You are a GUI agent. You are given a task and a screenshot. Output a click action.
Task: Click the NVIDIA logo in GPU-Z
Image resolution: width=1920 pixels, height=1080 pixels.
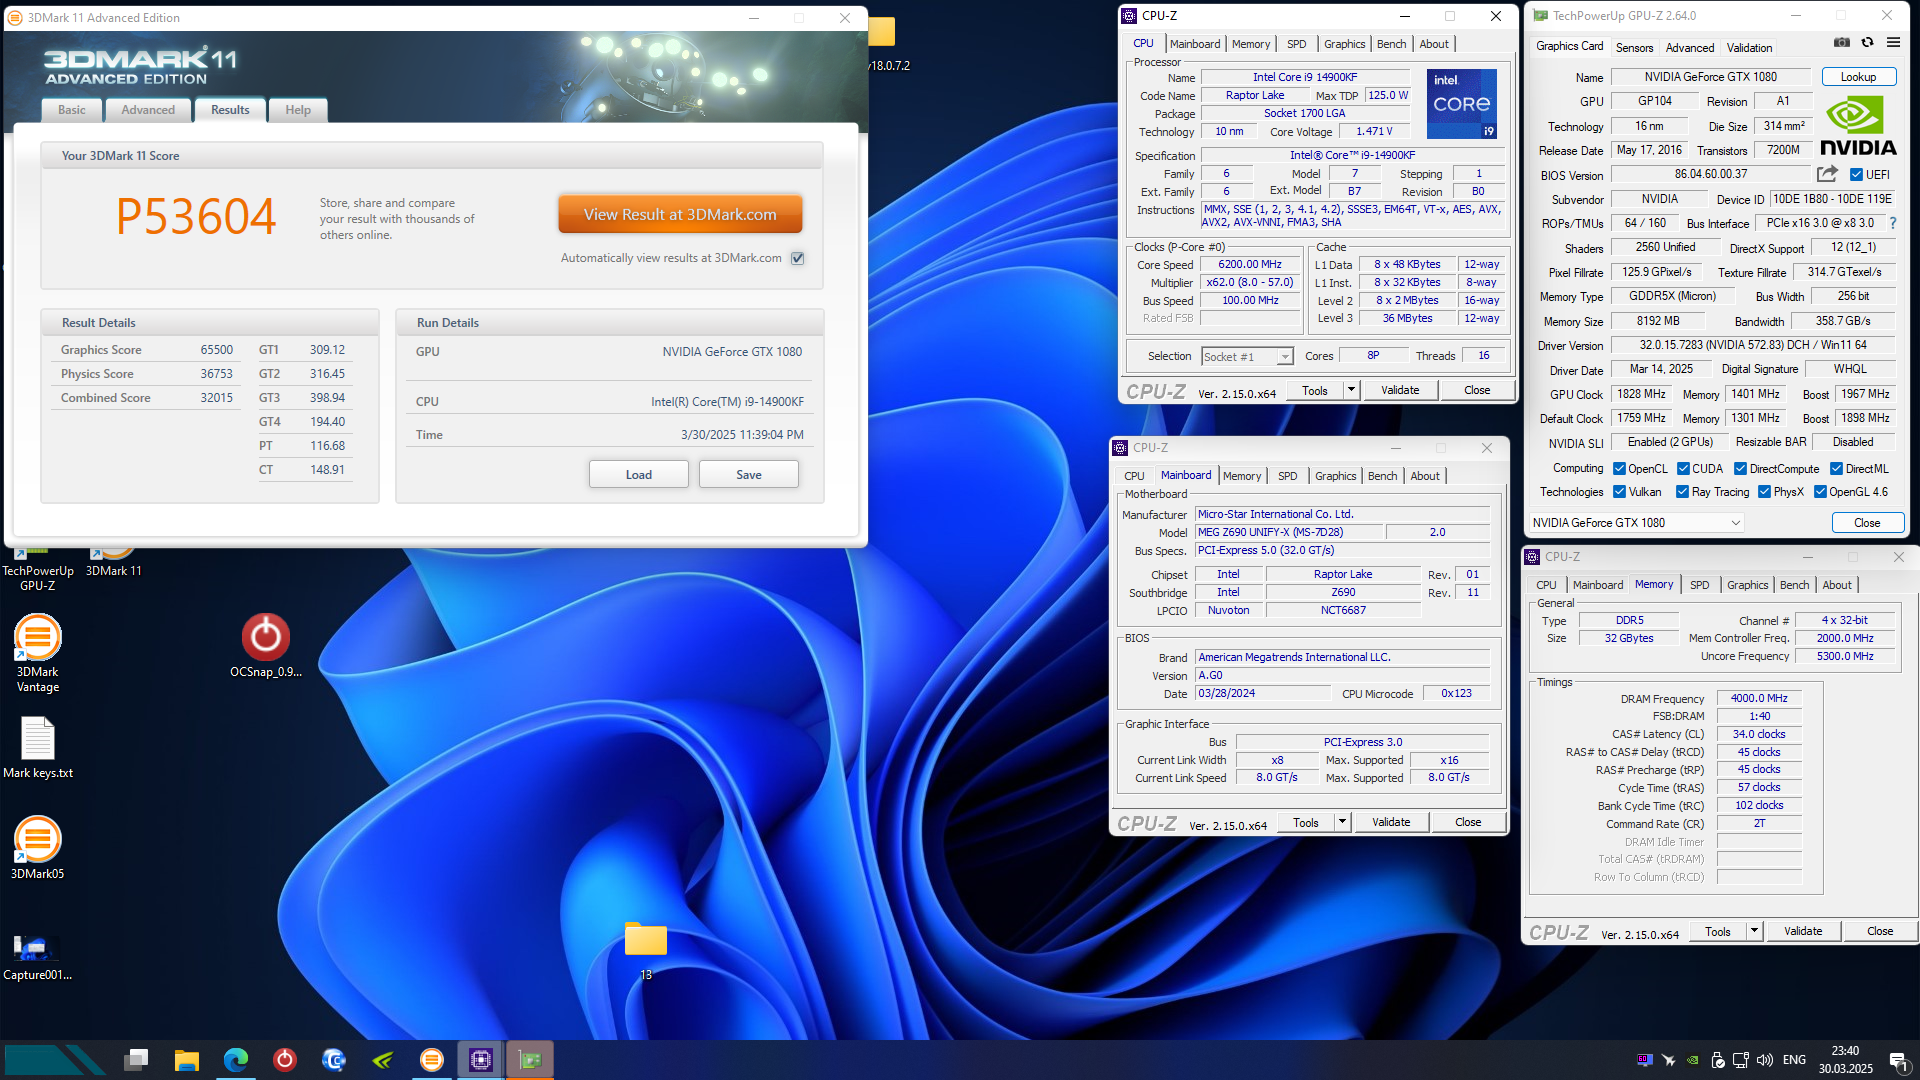(x=1858, y=126)
